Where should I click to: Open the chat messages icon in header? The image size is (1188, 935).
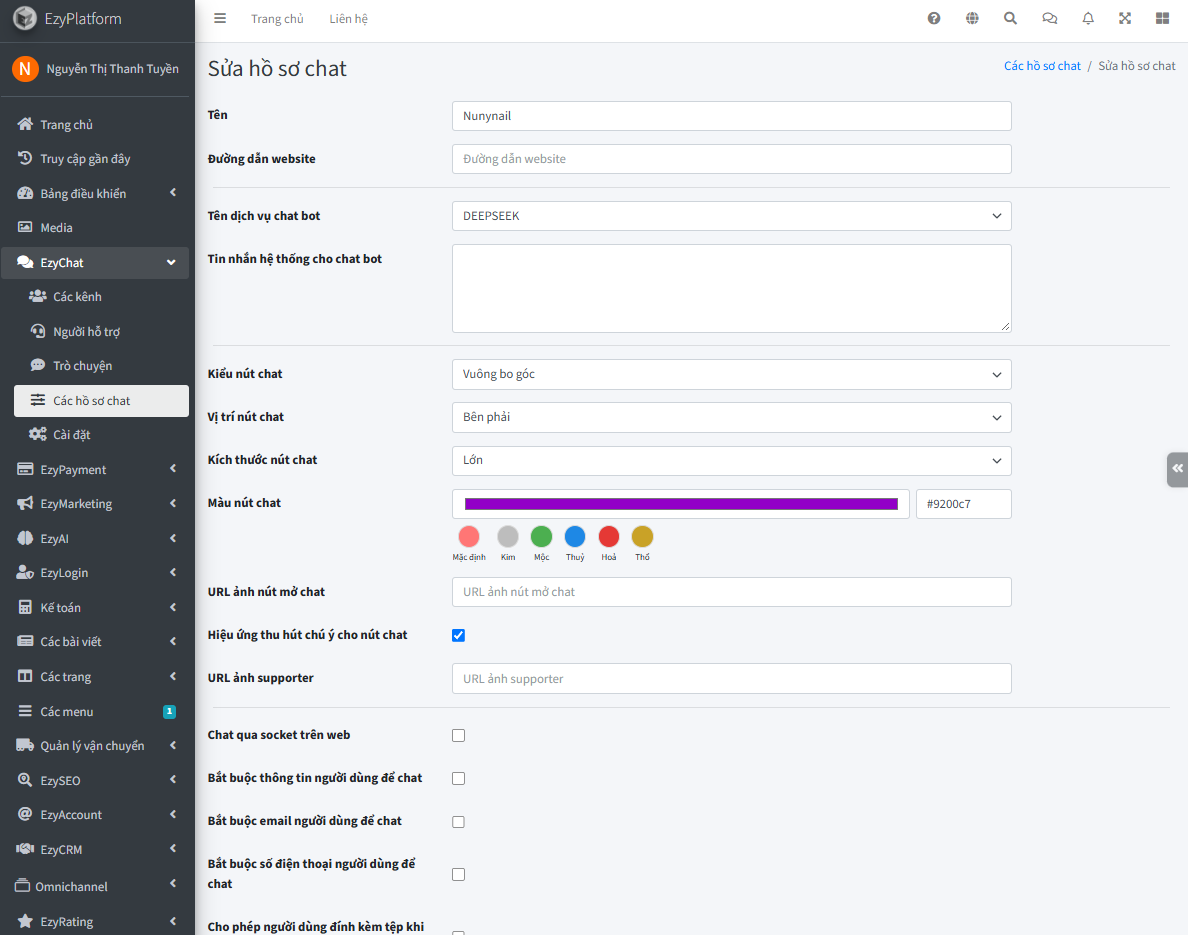click(x=1049, y=18)
